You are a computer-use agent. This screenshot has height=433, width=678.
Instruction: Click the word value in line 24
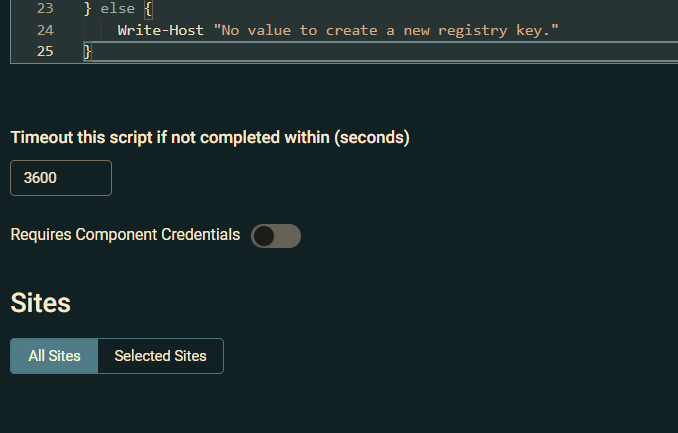(x=269, y=30)
